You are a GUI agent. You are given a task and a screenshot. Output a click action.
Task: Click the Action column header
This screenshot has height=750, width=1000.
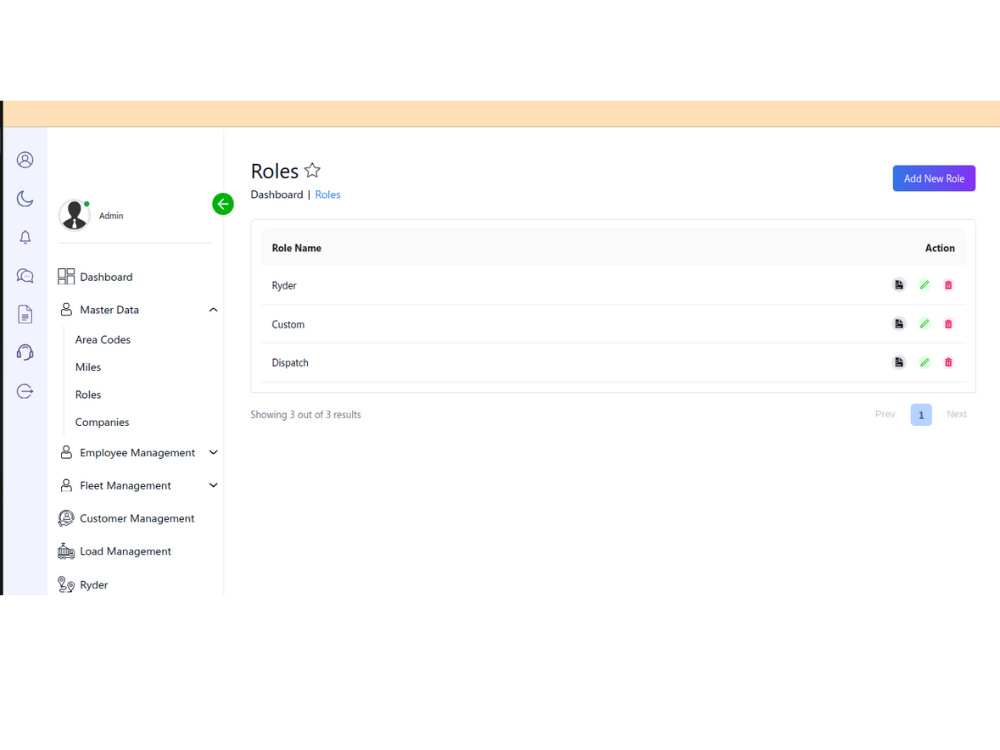coord(940,248)
